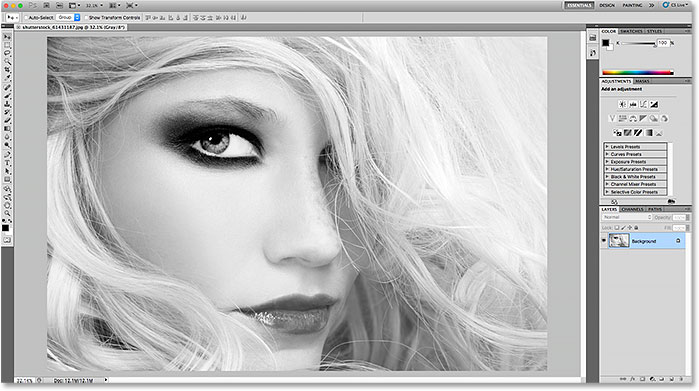Screen dimensions: 699x391
Task: Add a Brightness/Contrast adjustment
Action: click(622, 104)
